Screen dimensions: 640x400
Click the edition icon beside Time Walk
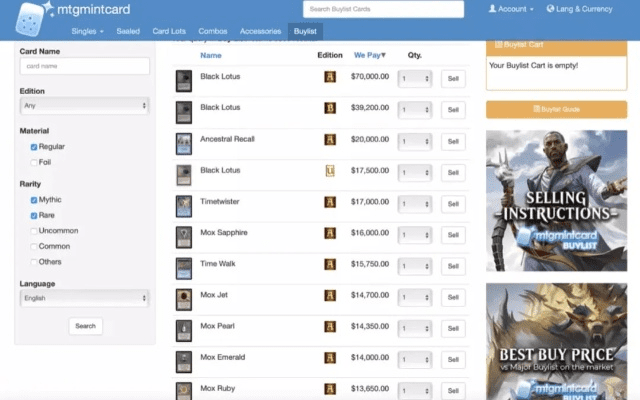(x=329, y=265)
